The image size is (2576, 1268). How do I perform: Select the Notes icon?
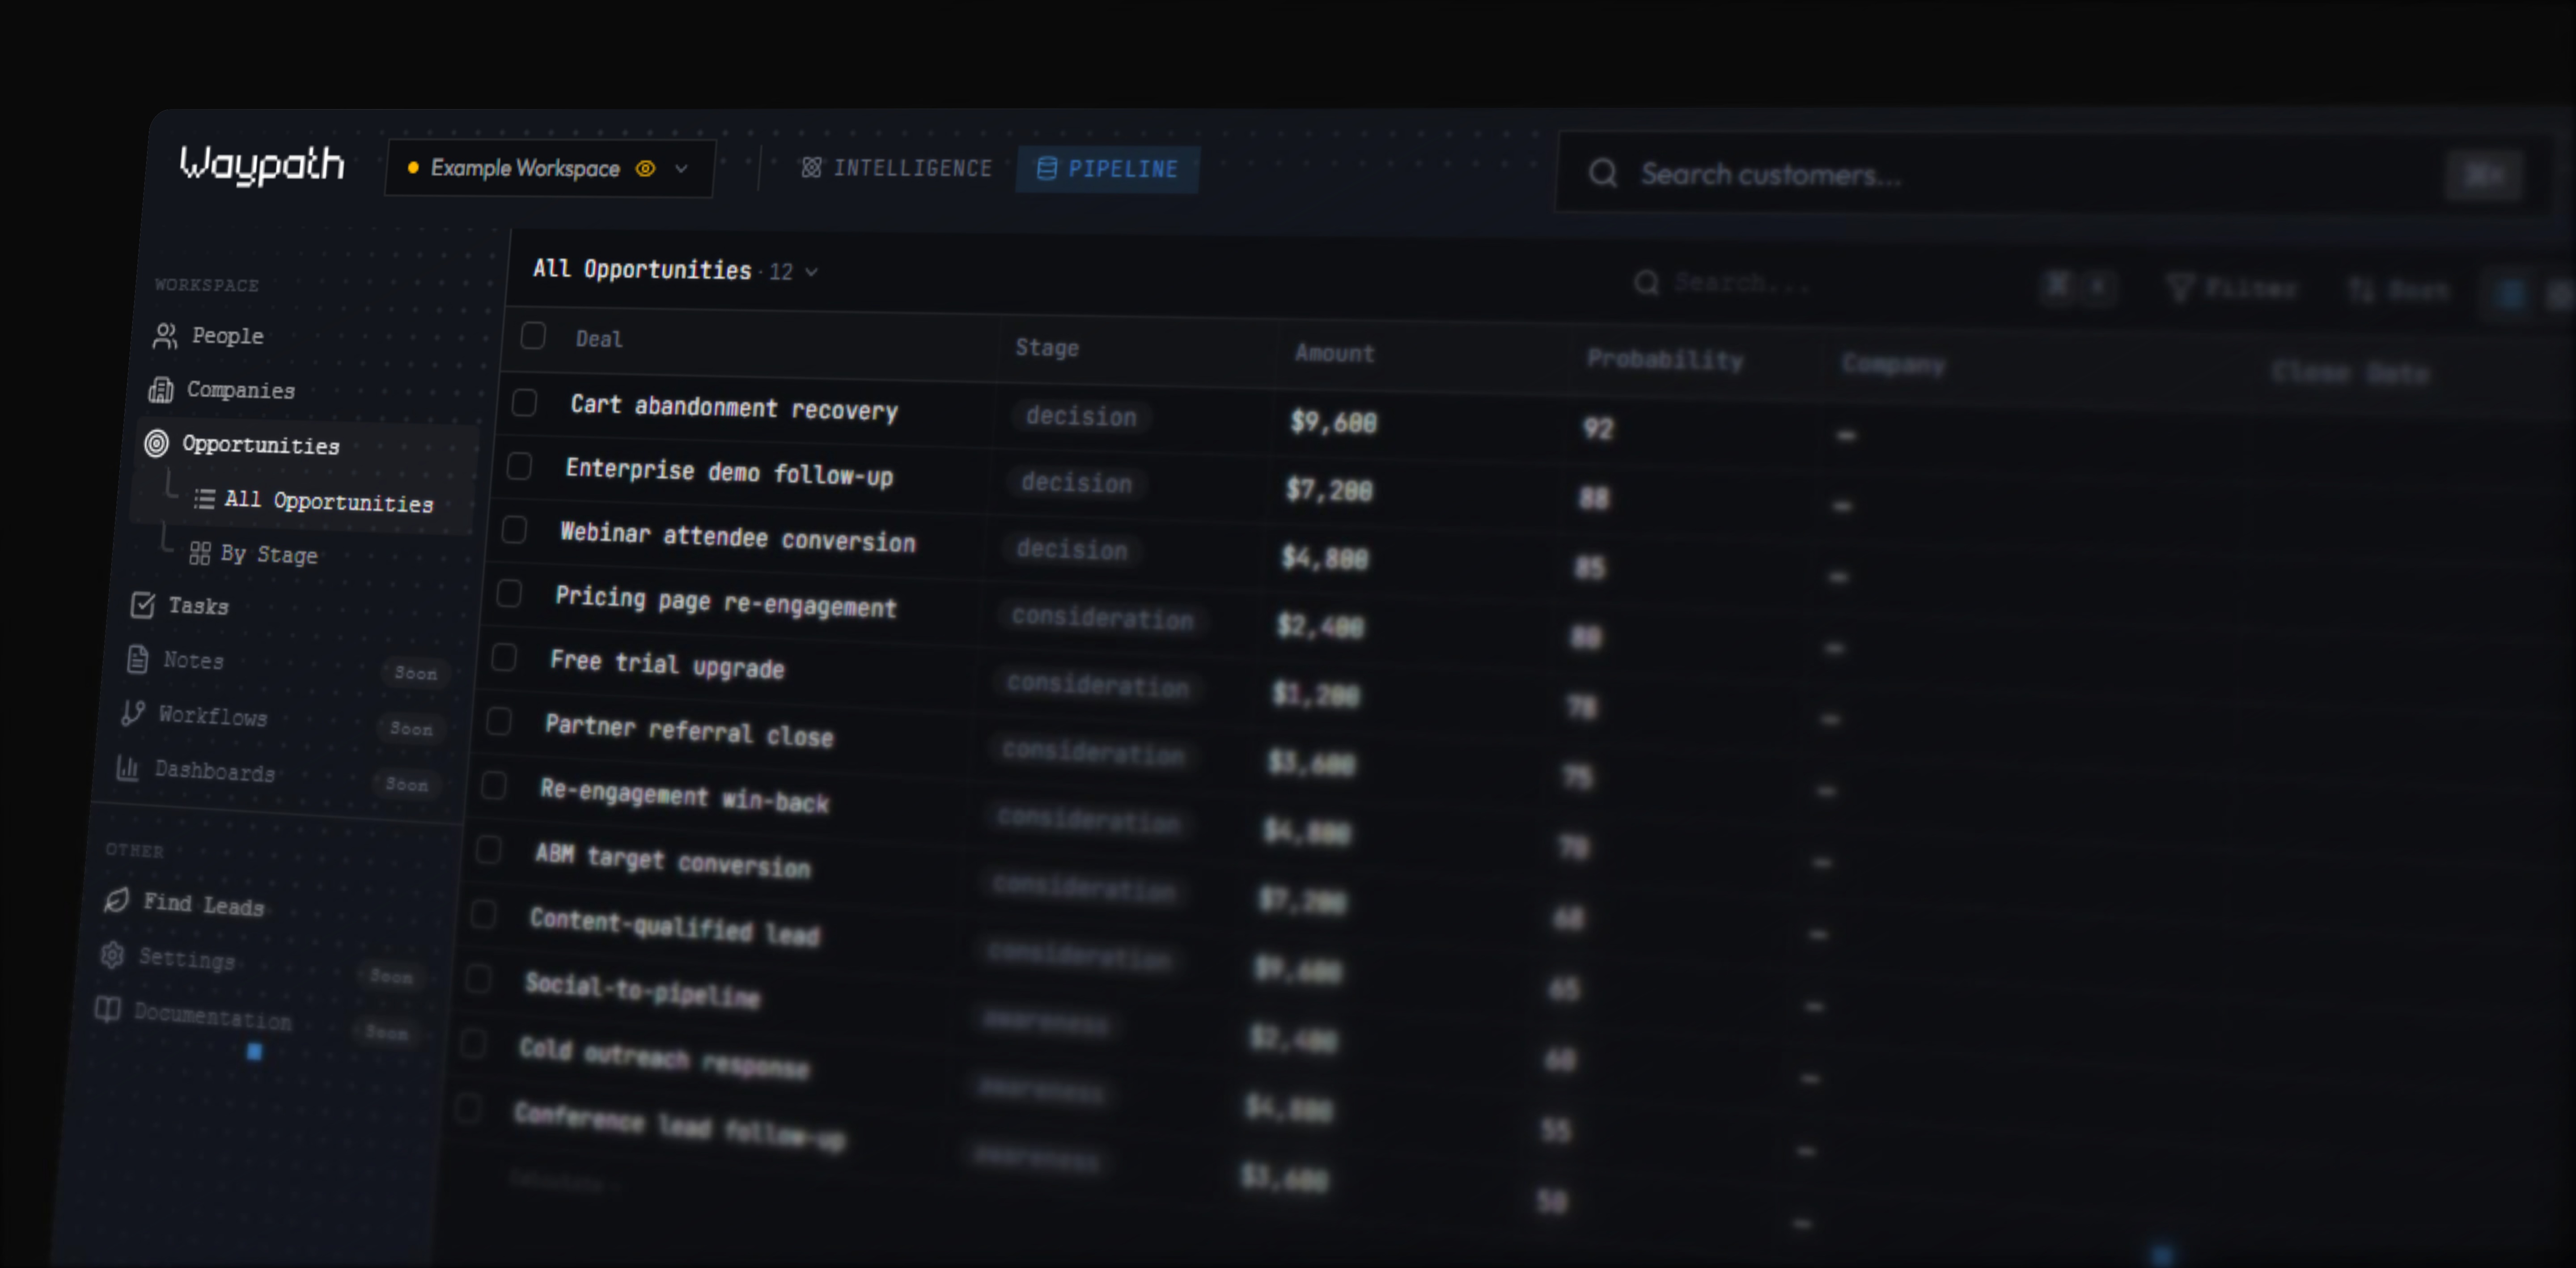pyautogui.click(x=137, y=659)
